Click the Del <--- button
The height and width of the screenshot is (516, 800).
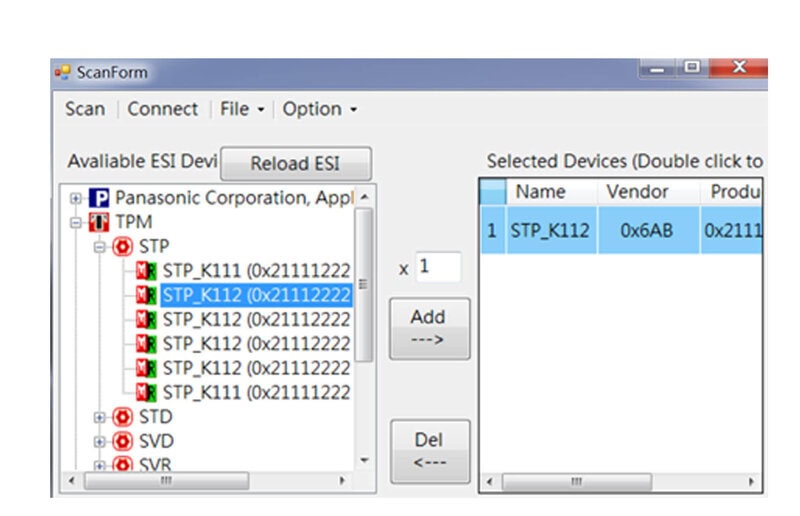click(x=430, y=451)
